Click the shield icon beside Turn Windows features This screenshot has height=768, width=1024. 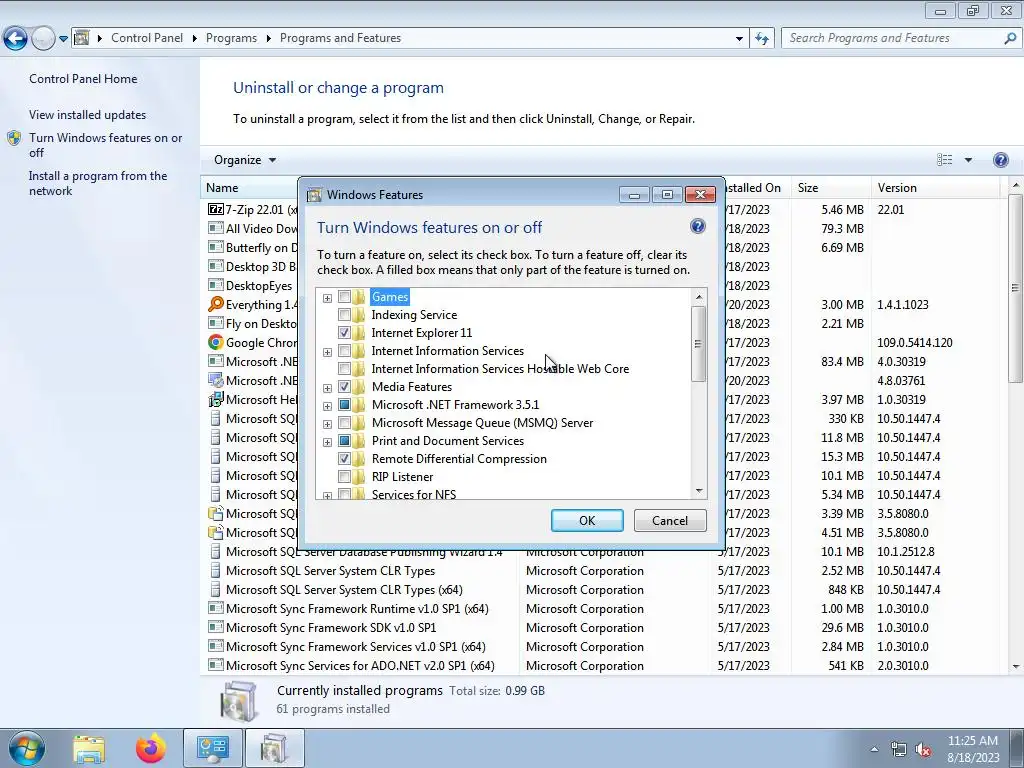14,138
